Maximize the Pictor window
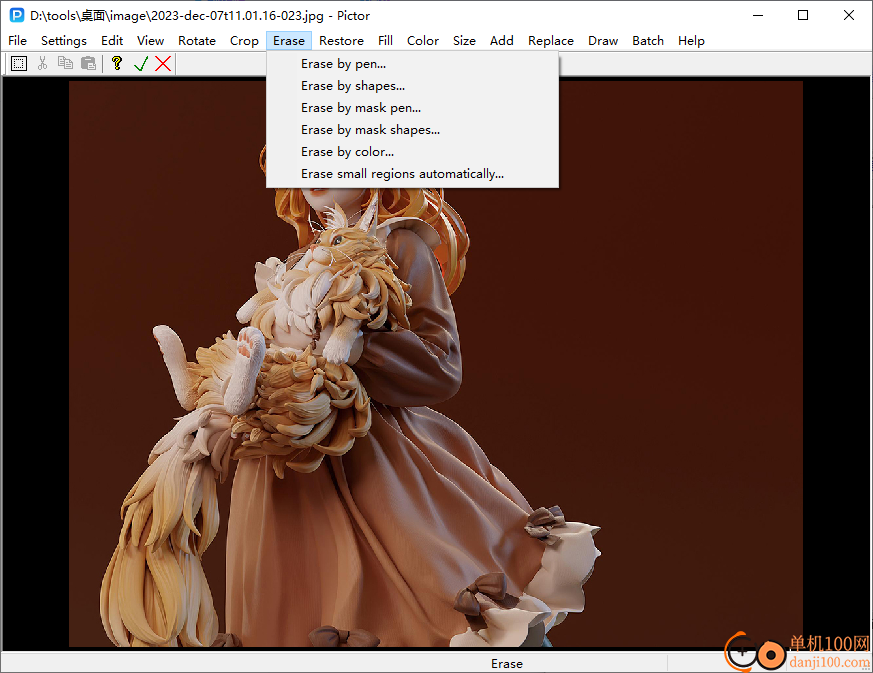This screenshot has height=673, width=873. (803, 15)
